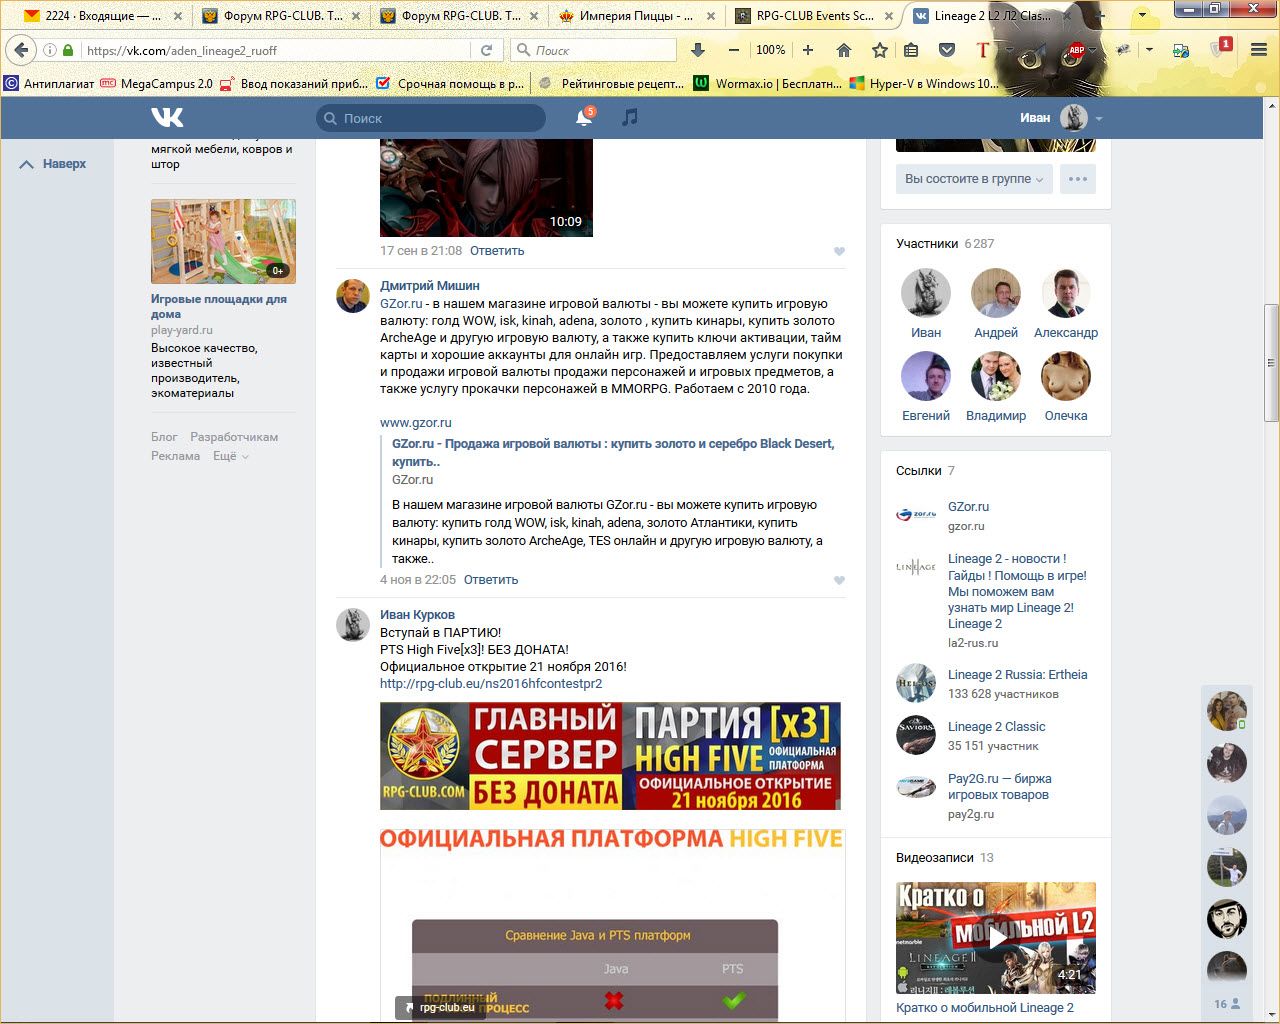
Task: Open the Adblock Plus extension icon
Action: 1077,50
